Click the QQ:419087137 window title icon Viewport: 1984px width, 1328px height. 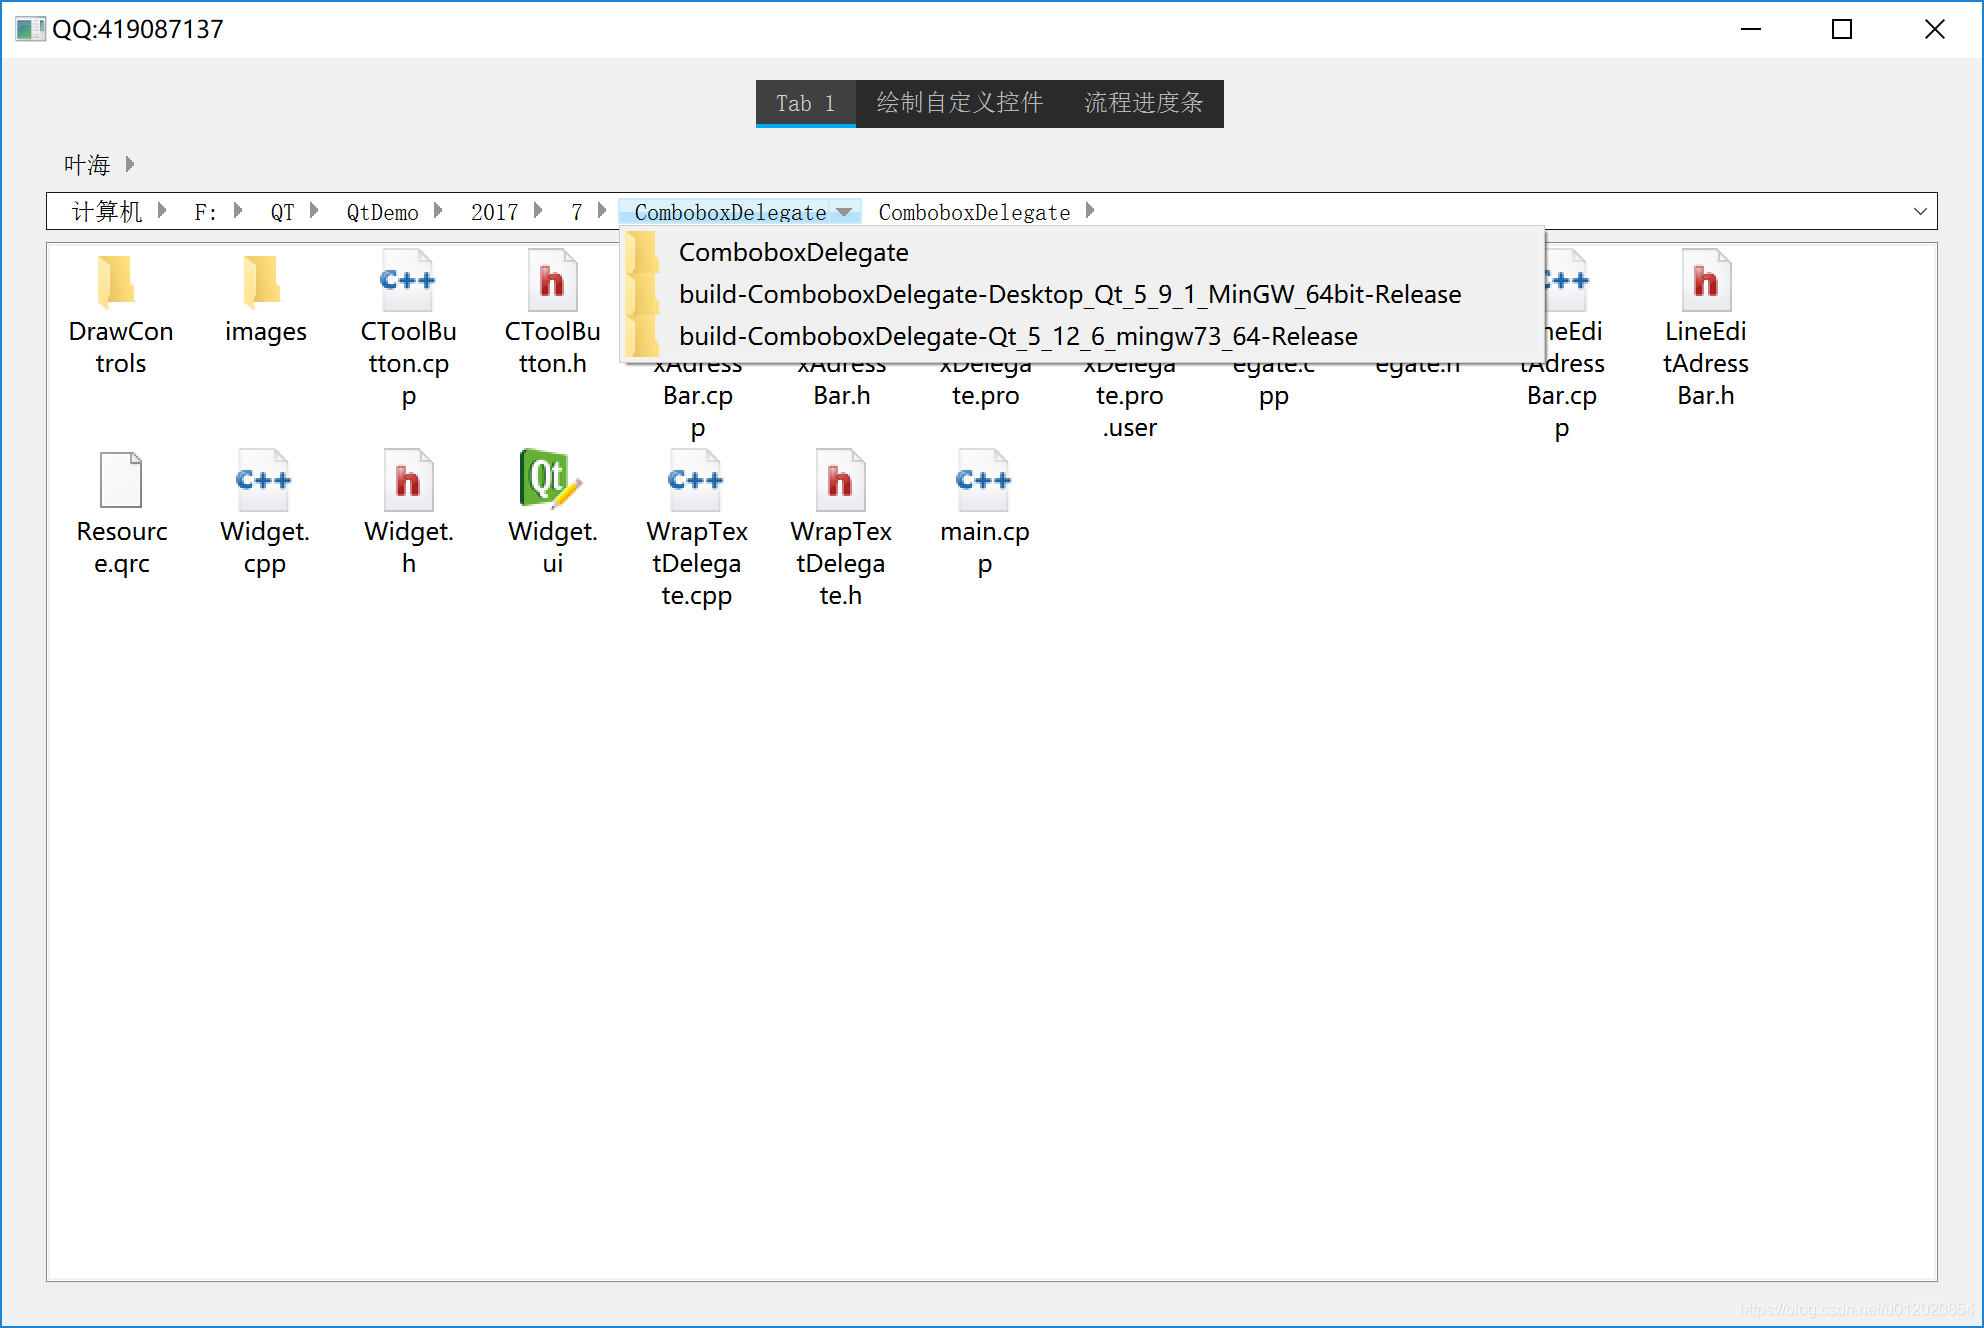(x=30, y=29)
